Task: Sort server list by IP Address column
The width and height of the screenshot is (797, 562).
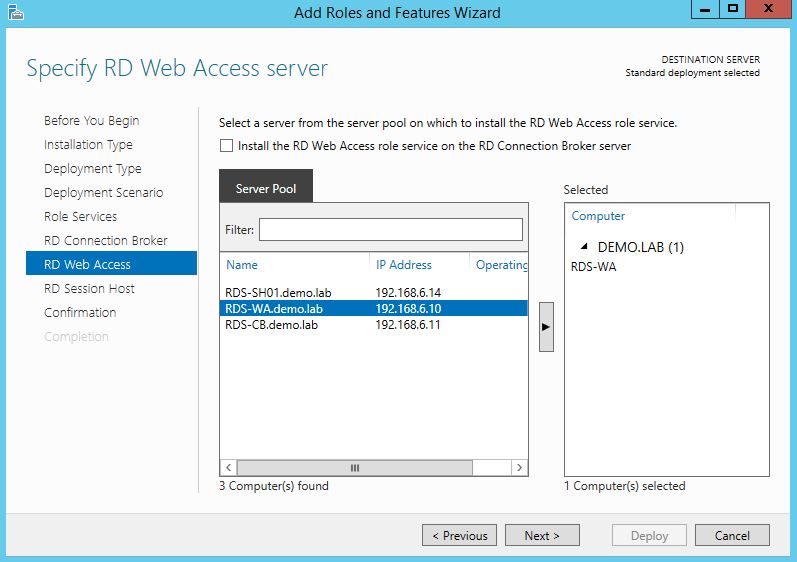Action: click(x=404, y=265)
